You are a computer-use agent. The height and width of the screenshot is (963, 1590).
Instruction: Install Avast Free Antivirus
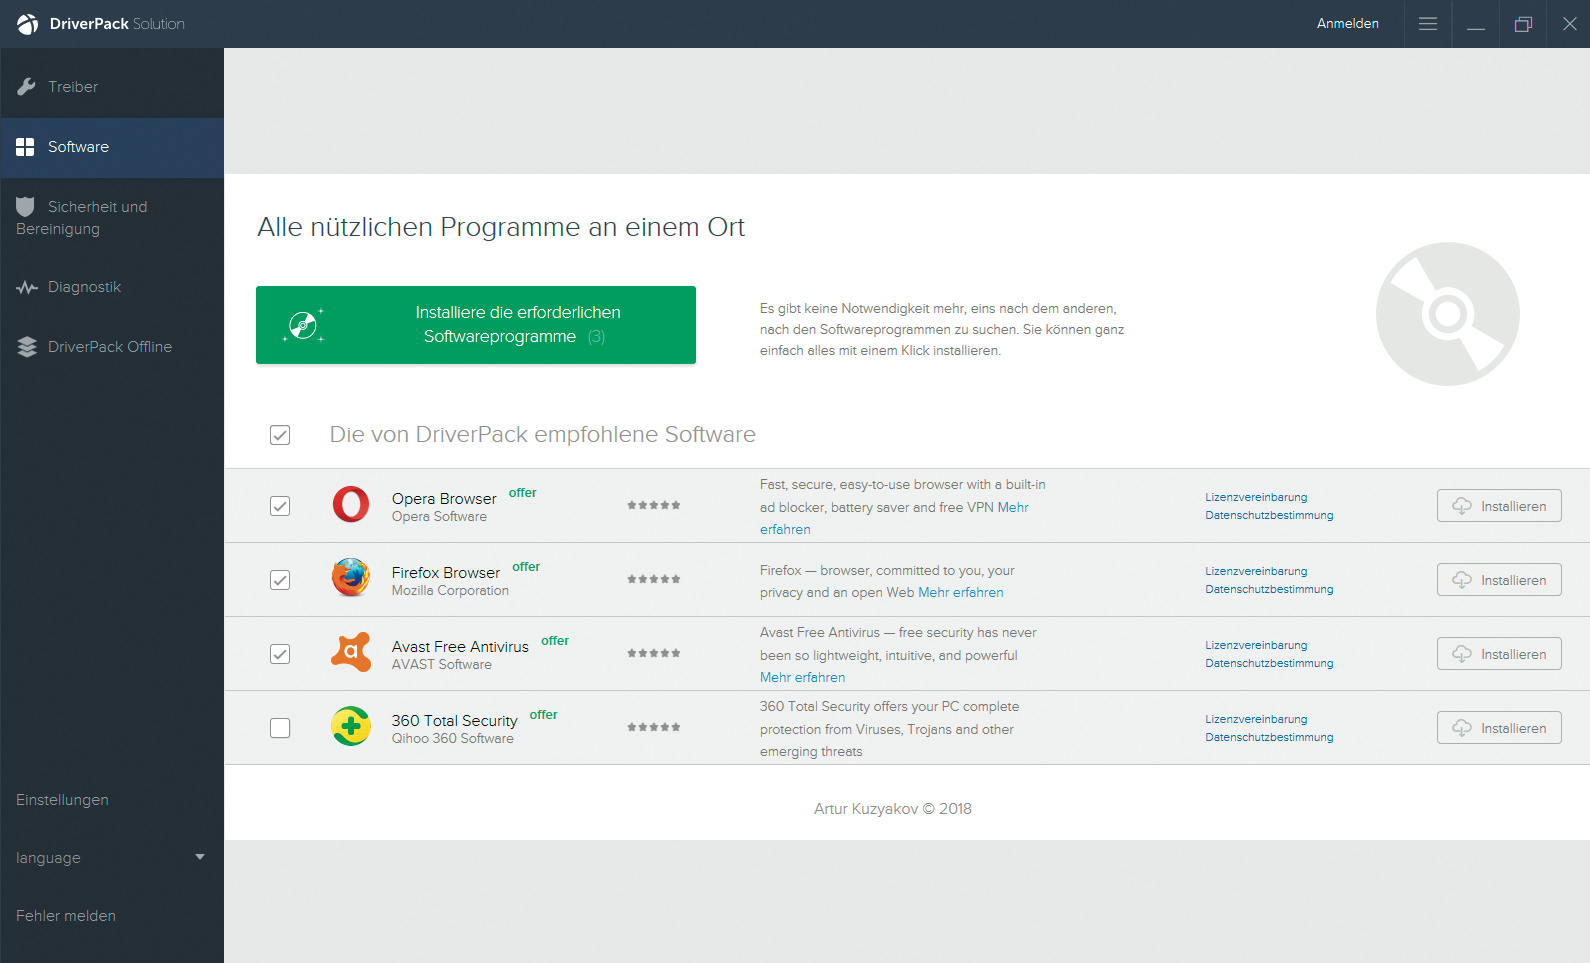coord(1499,654)
